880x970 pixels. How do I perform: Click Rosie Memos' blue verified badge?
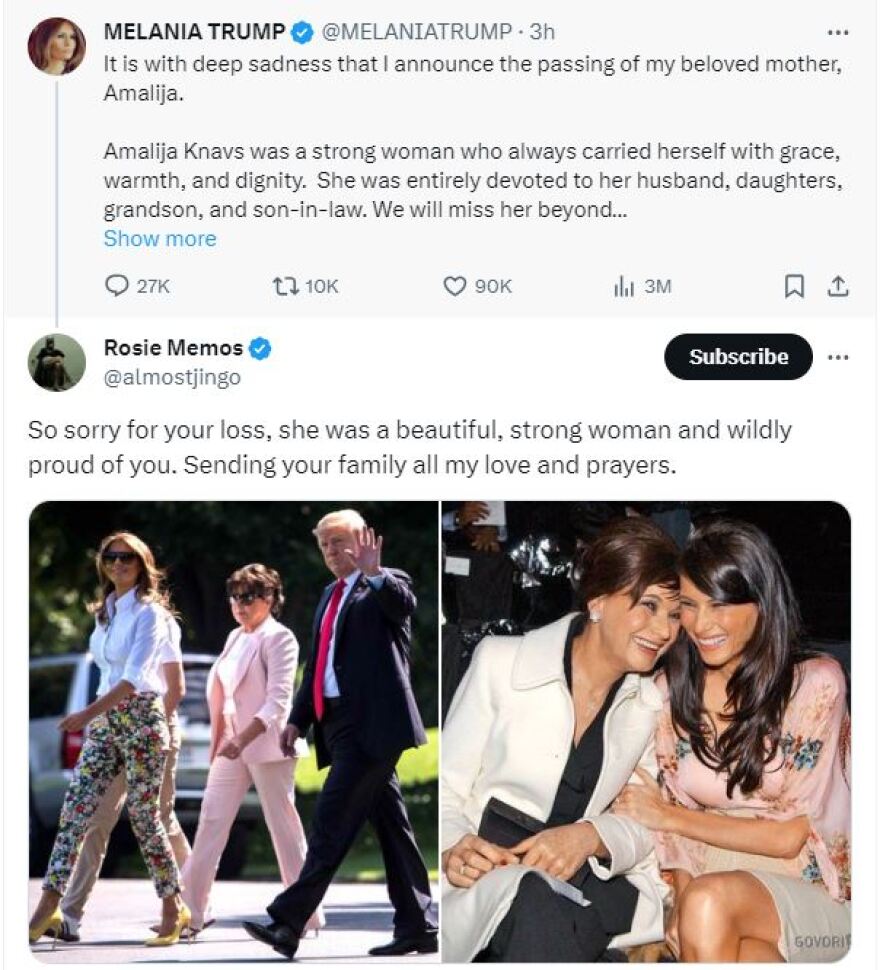point(260,348)
